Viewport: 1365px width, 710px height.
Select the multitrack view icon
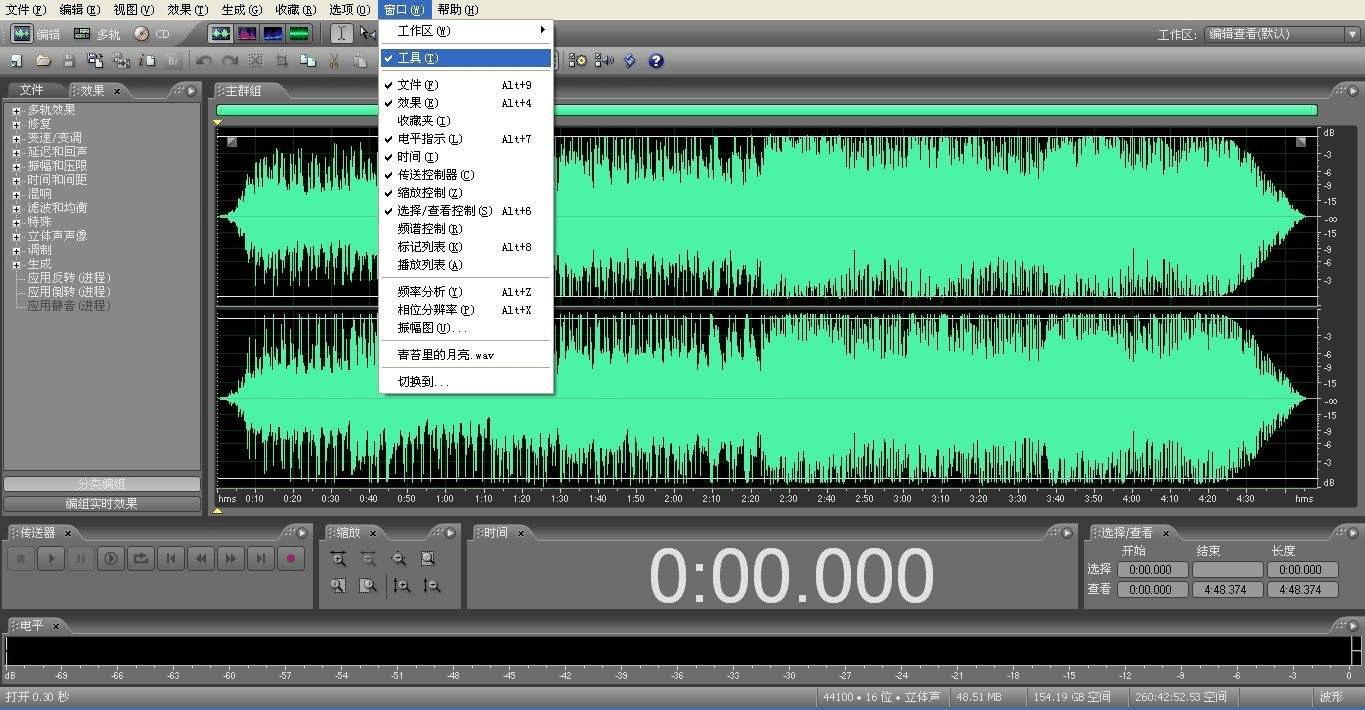(x=82, y=34)
